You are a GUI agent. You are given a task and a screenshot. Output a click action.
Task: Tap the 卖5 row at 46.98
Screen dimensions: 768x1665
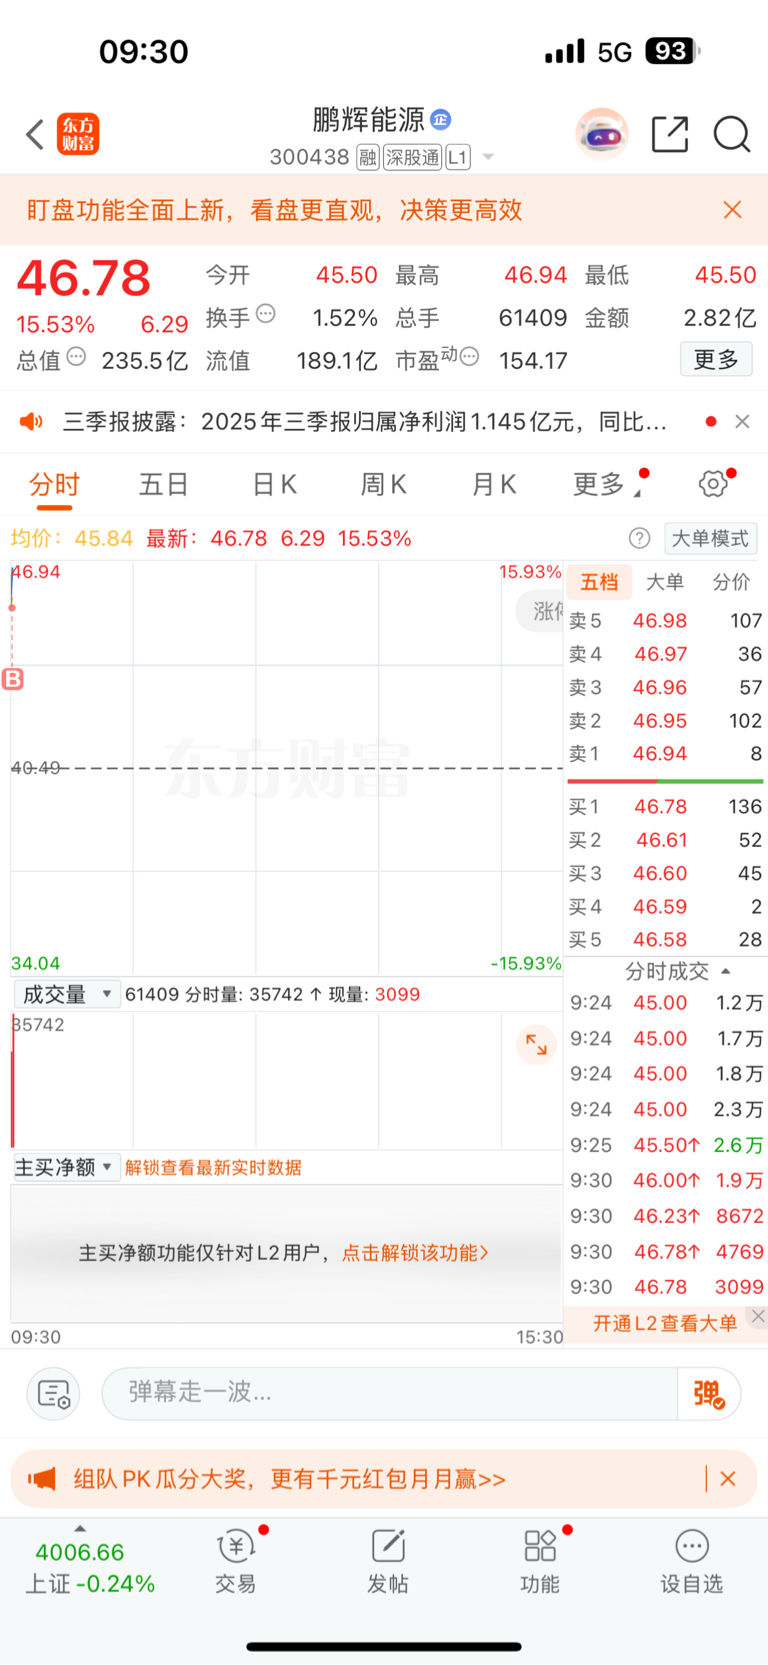tap(666, 621)
